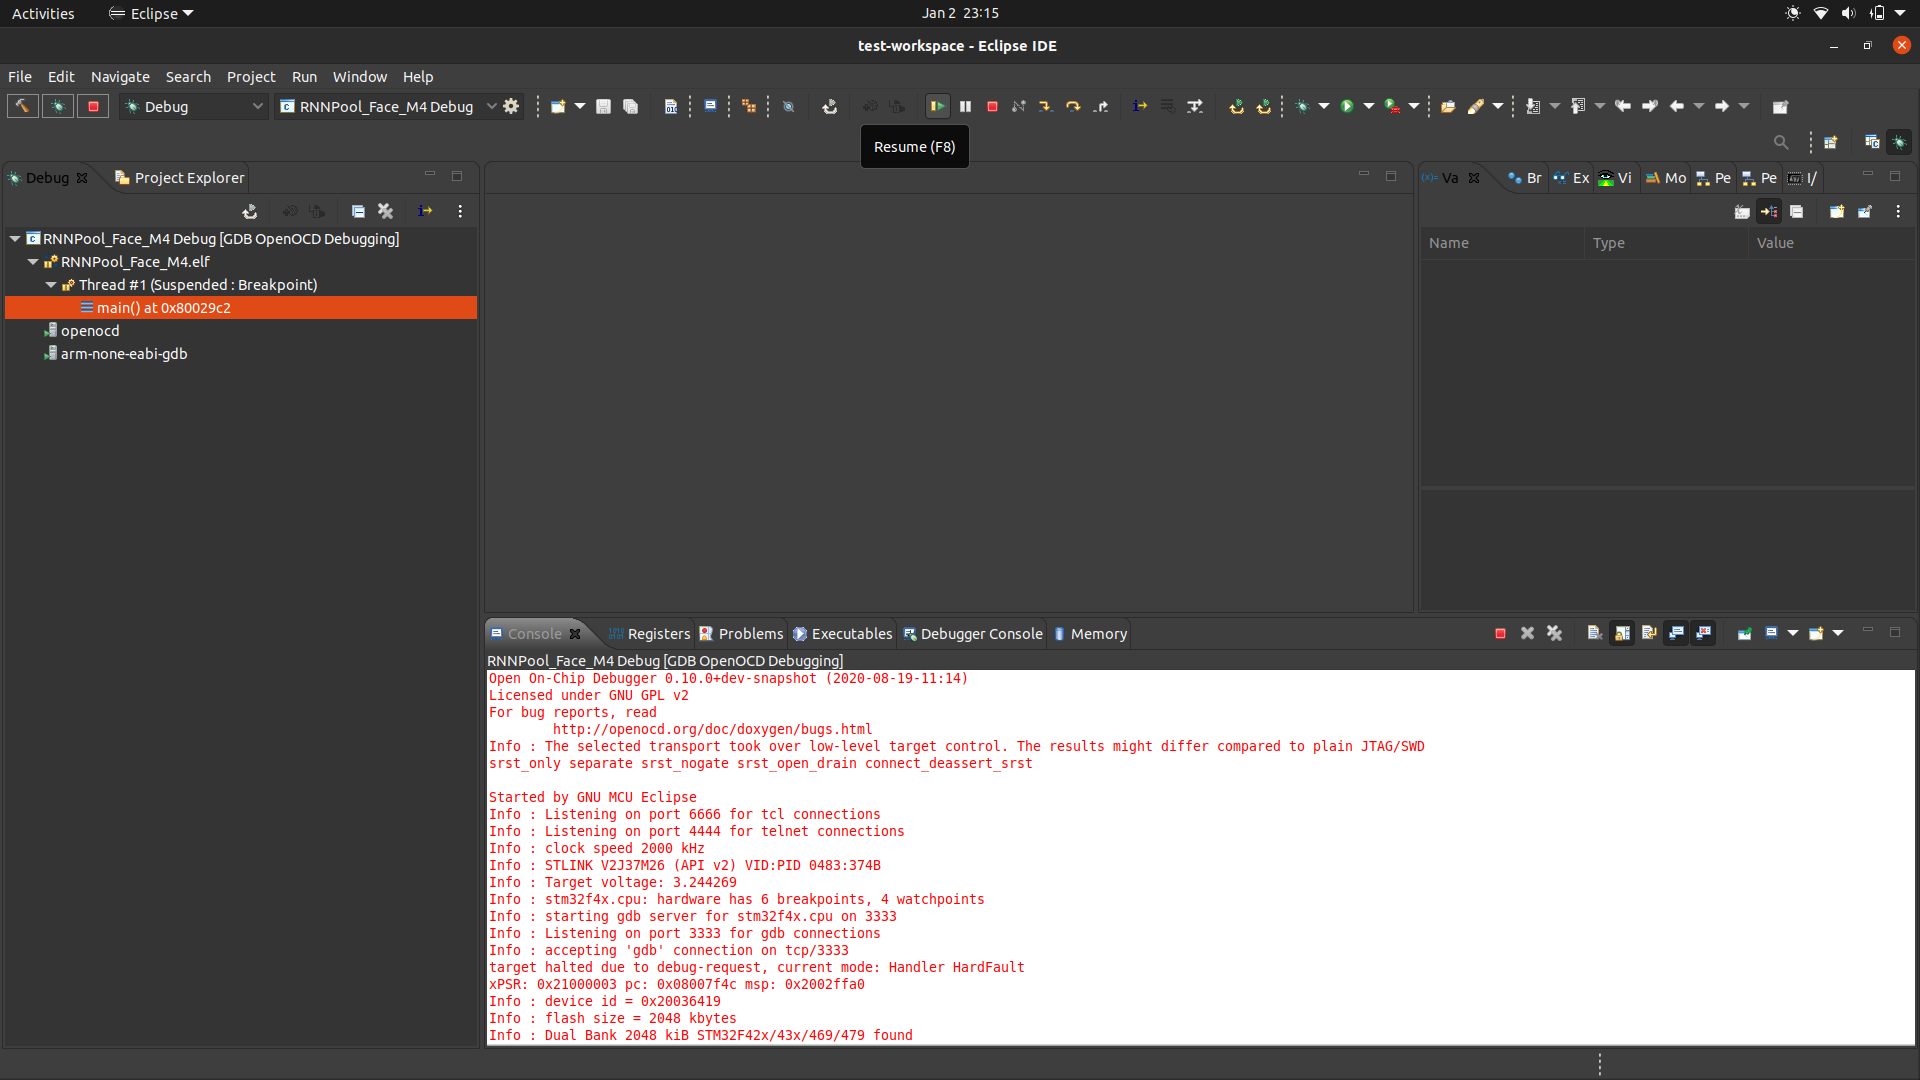The width and height of the screenshot is (1920, 1080).
Task: Click the launch configuration gear icon
Action: coord(511,107)
